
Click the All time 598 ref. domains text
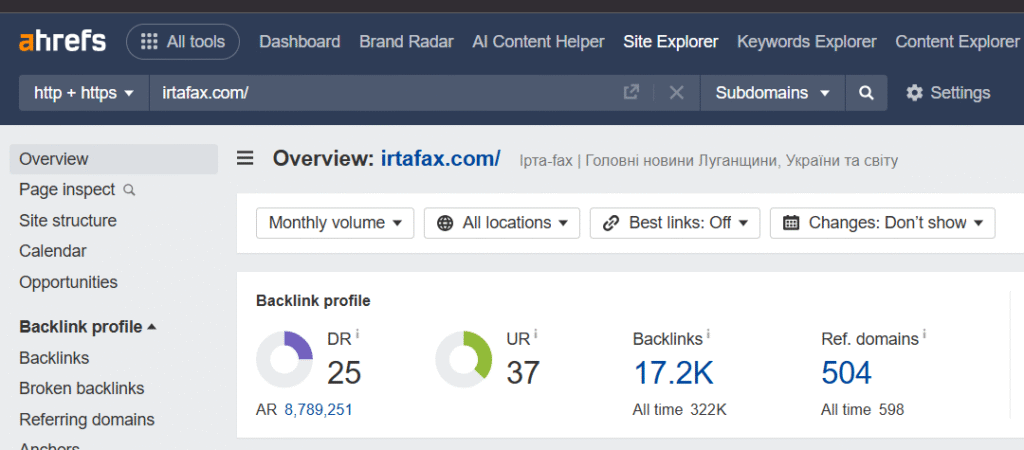click(863, 410)
